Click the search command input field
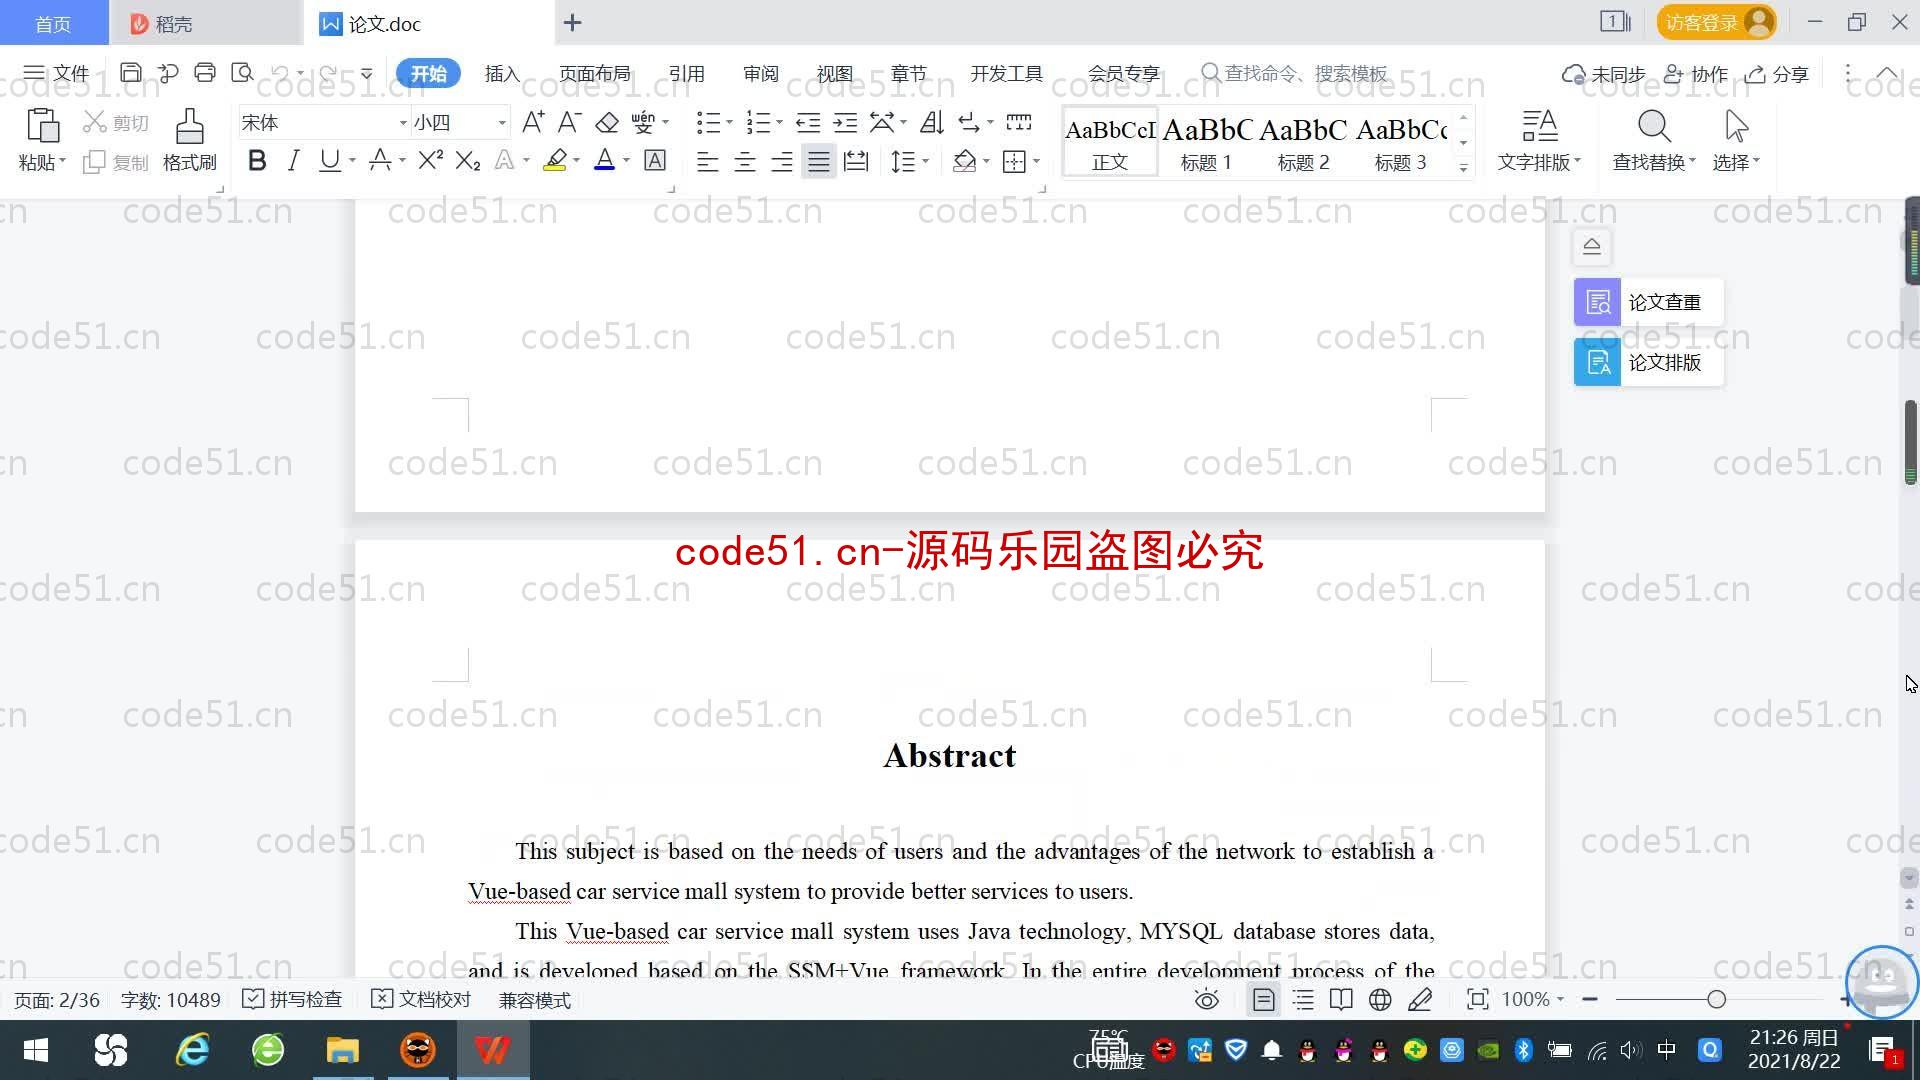Image resolution: width=1920 pixels, height=1080 pixels. click(1295, 73)
